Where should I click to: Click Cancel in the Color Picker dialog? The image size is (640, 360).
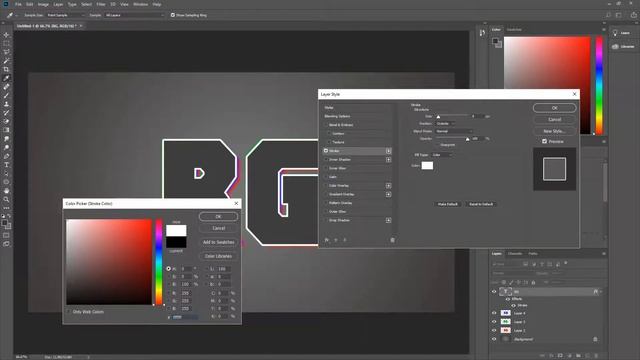(x=218, y=228)
